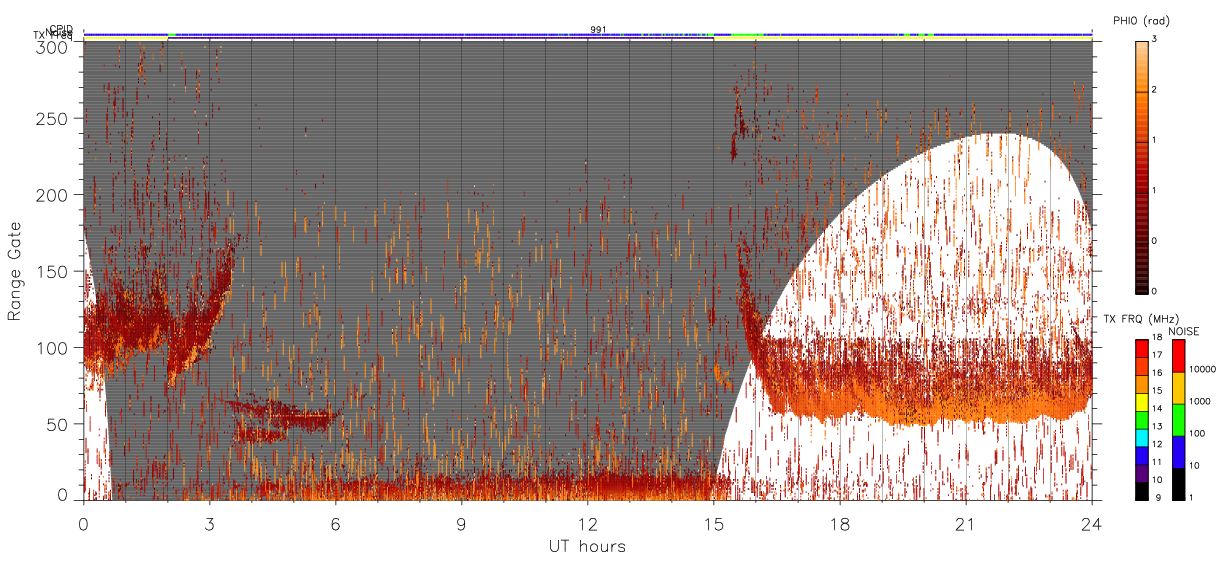1228x567 pixels.
Task: Click the blue NOISE swatch 10–100
Action: 1177,452
